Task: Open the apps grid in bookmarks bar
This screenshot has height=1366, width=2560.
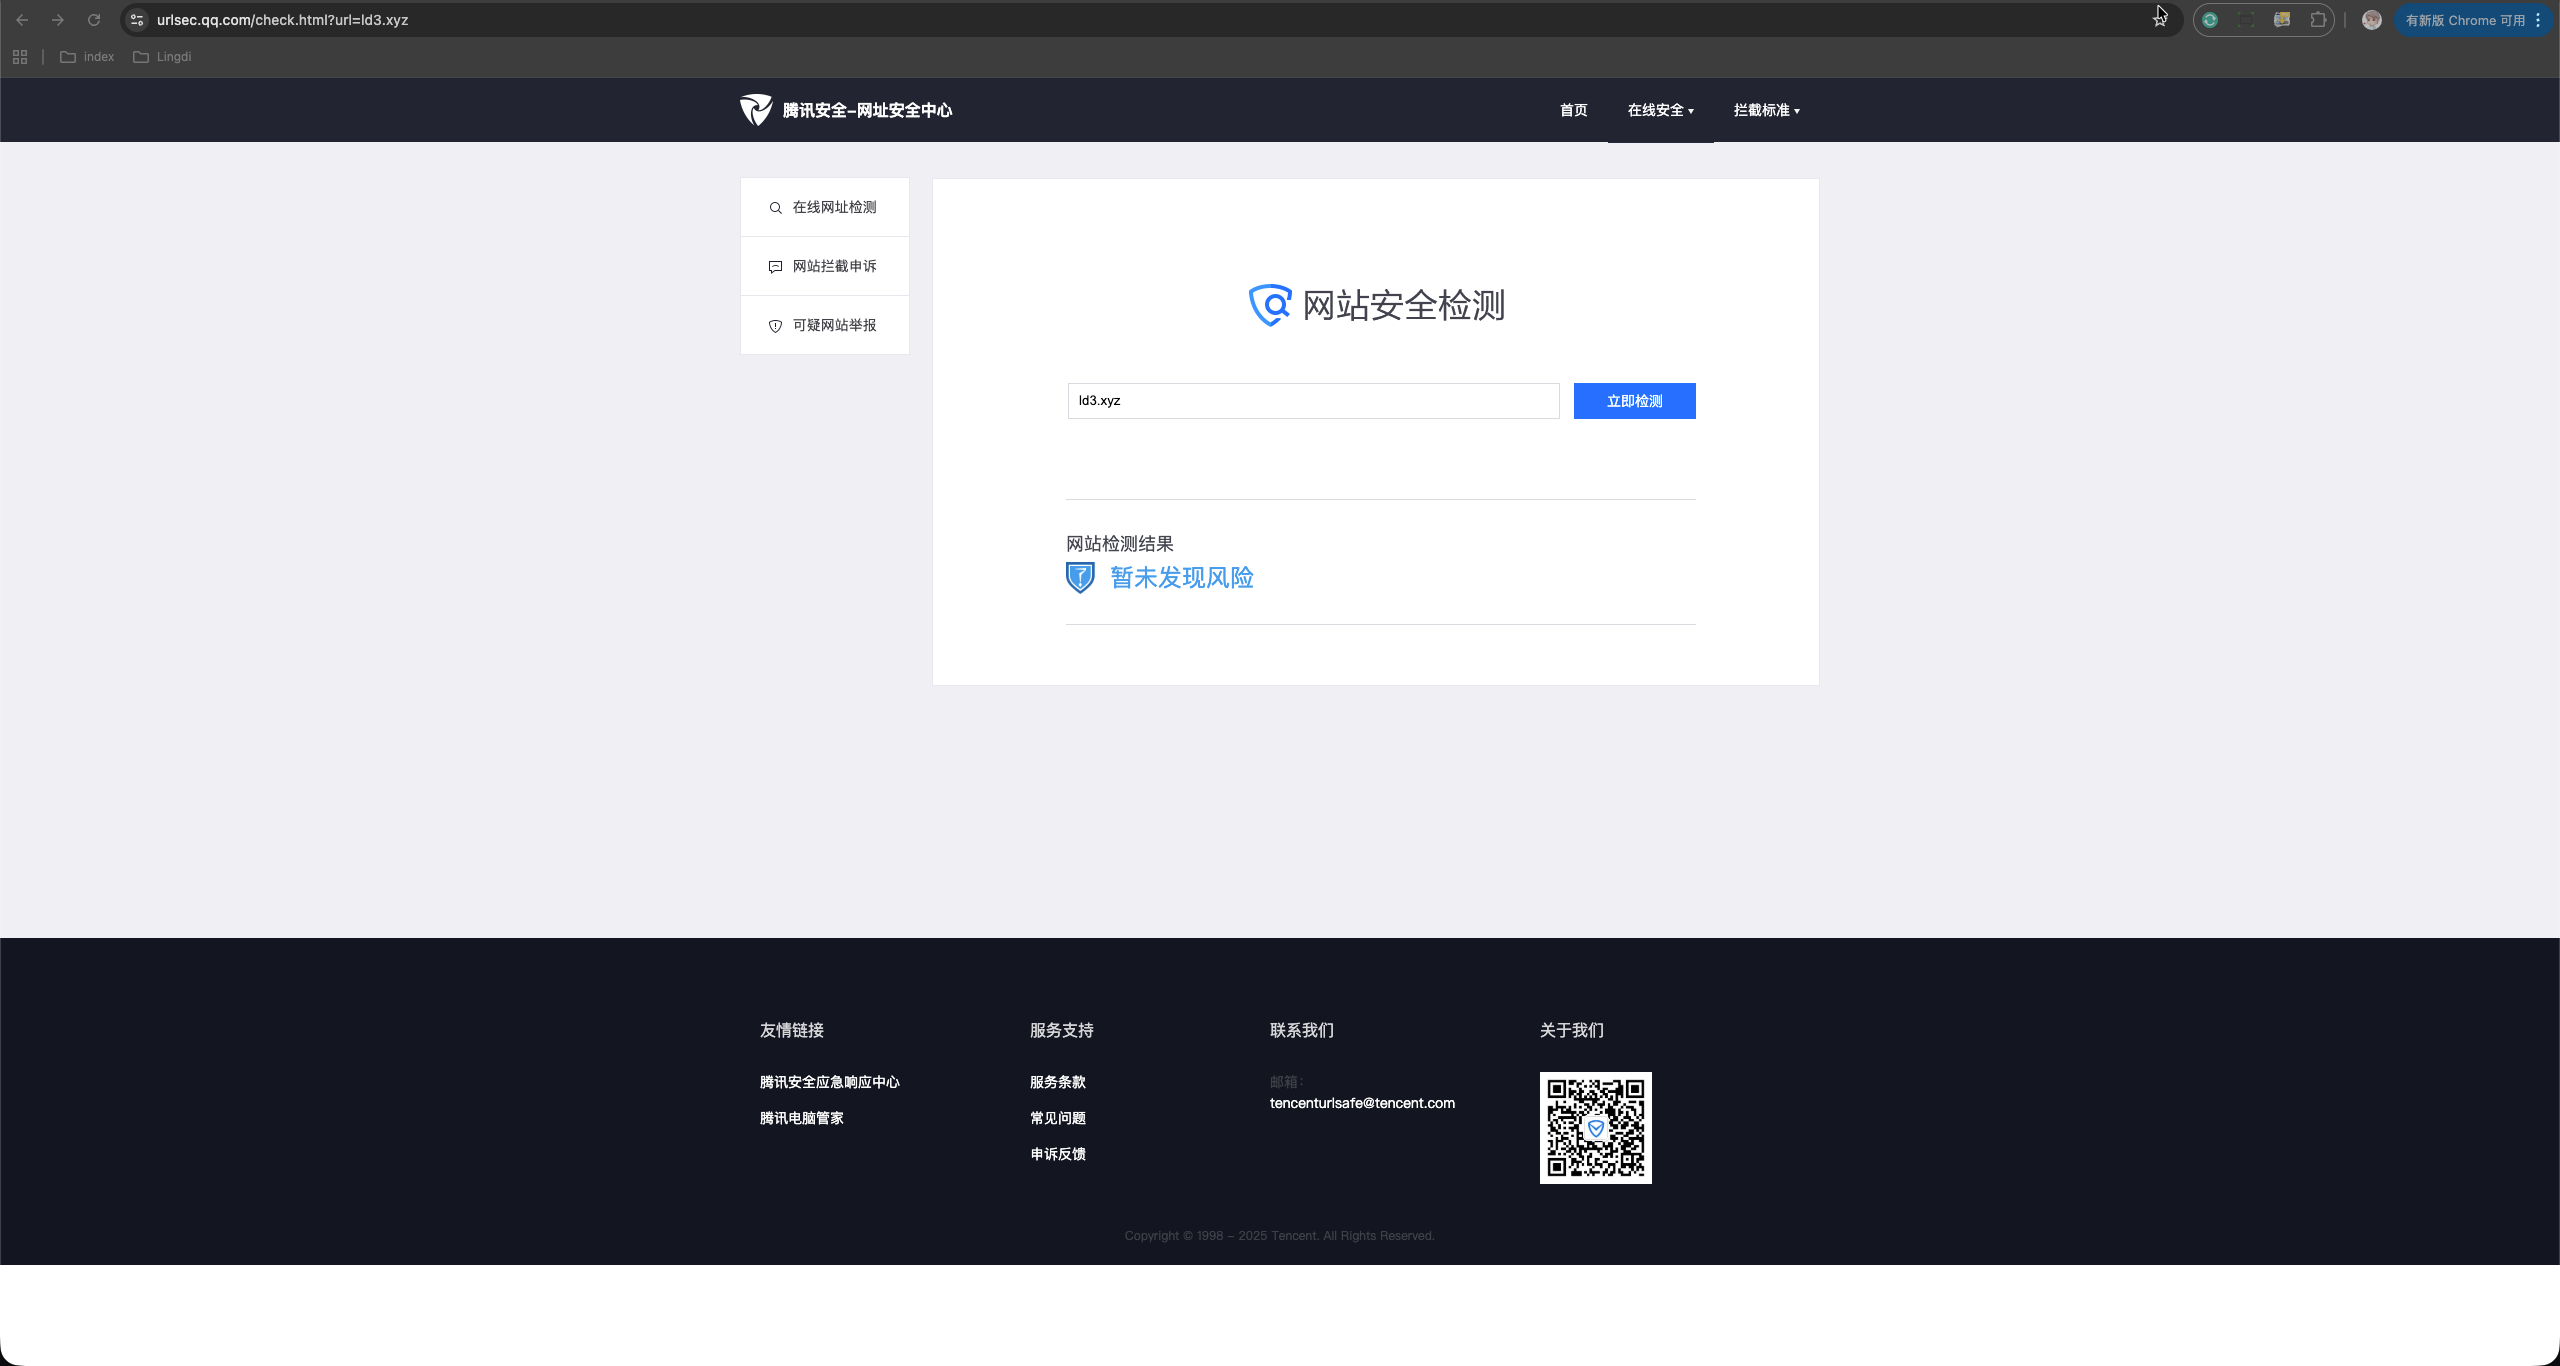Action: 20,57
